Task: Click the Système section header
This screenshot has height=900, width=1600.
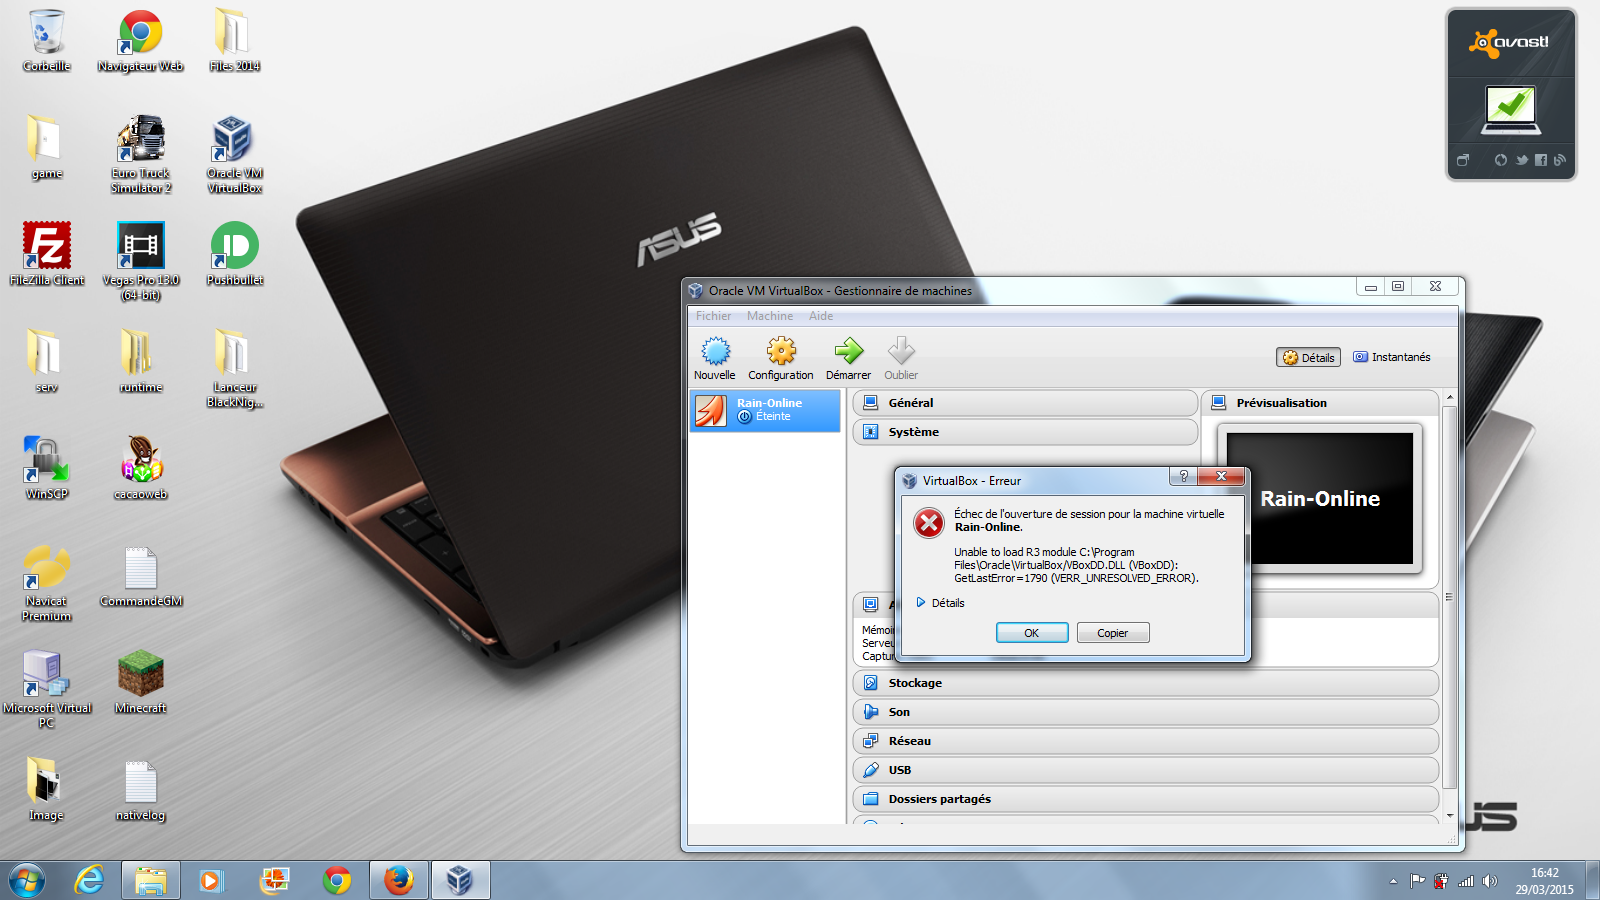Action: click(x=1025, y=432)
